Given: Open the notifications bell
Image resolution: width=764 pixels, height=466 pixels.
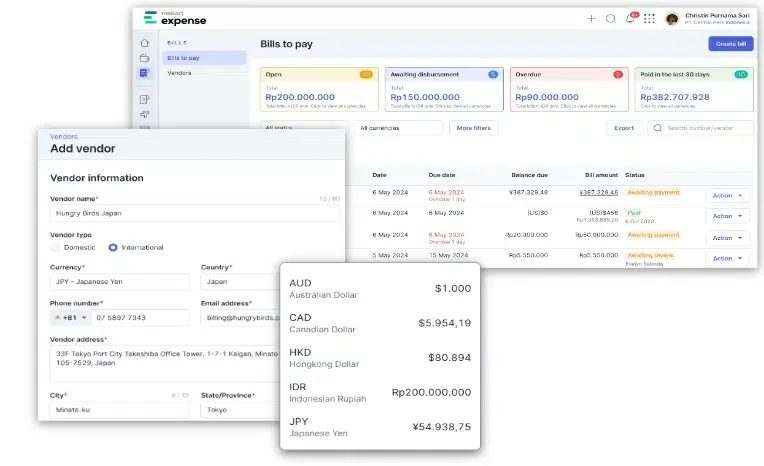Looking at the screenshot, I should tap(630, 19).
